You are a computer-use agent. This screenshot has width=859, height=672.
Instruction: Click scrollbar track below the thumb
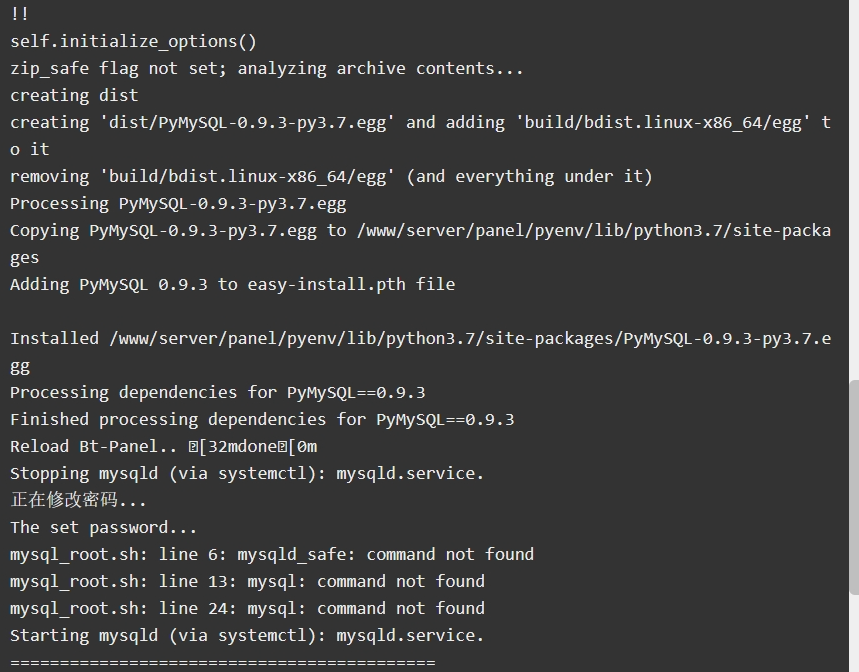(x=854, y=633)
